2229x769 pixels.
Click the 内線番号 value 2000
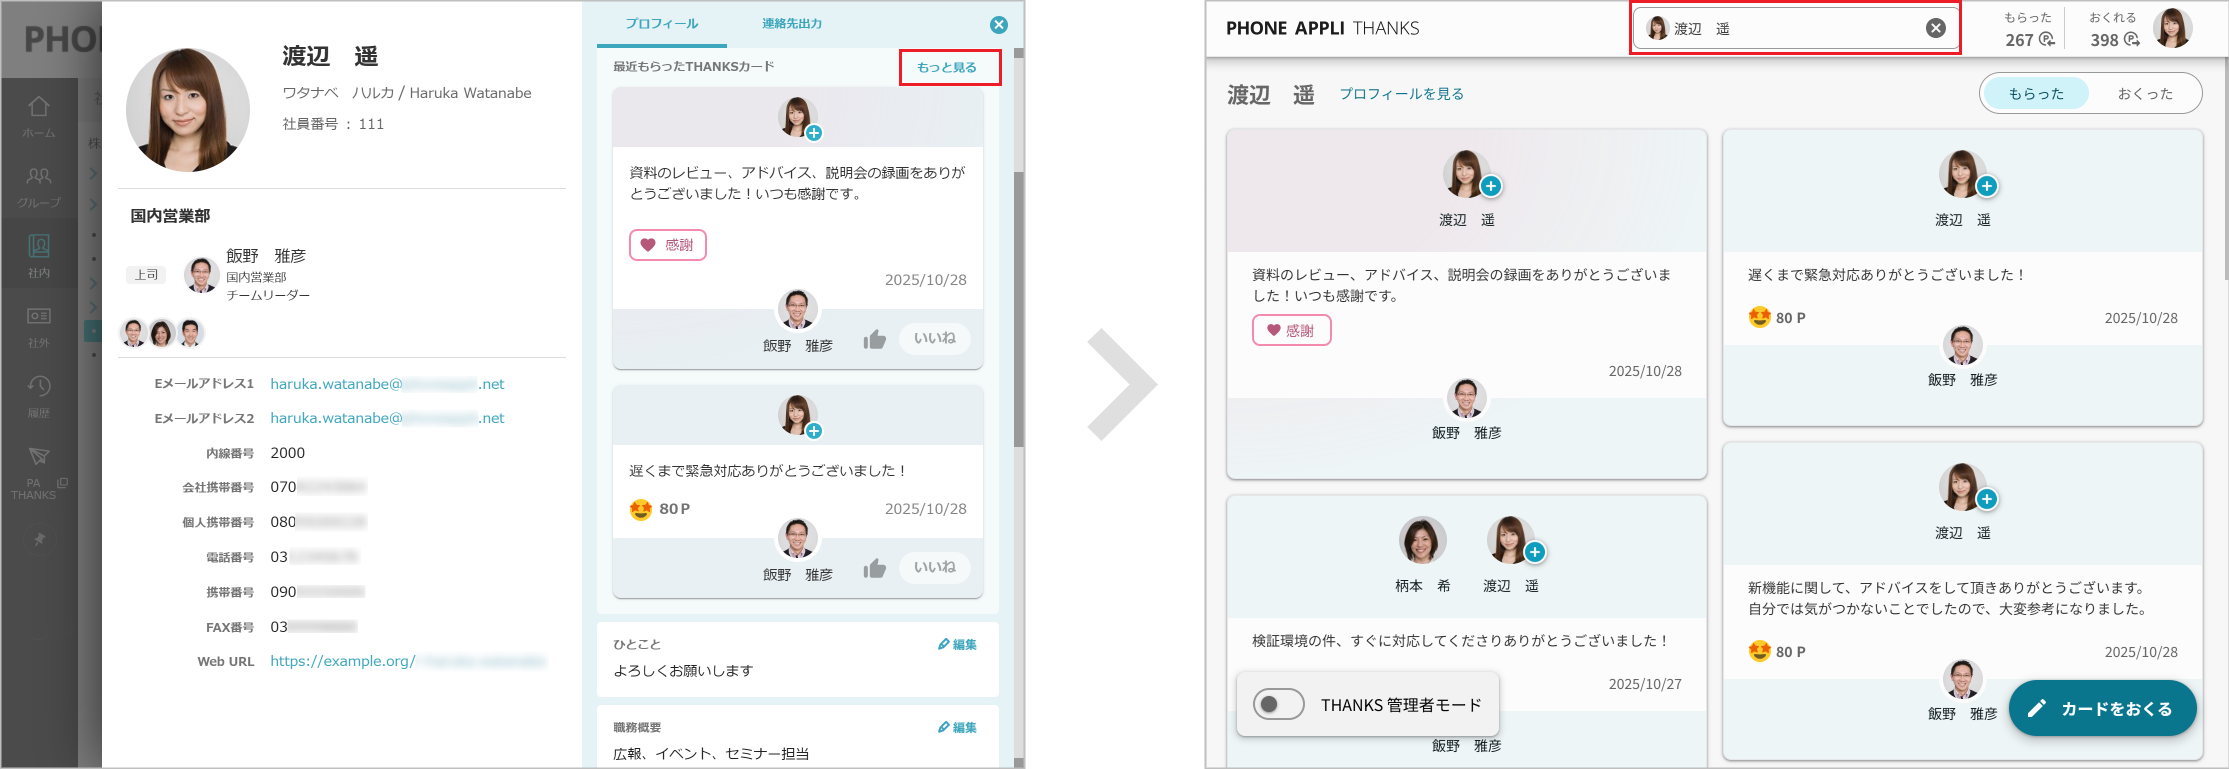point(288,453)
